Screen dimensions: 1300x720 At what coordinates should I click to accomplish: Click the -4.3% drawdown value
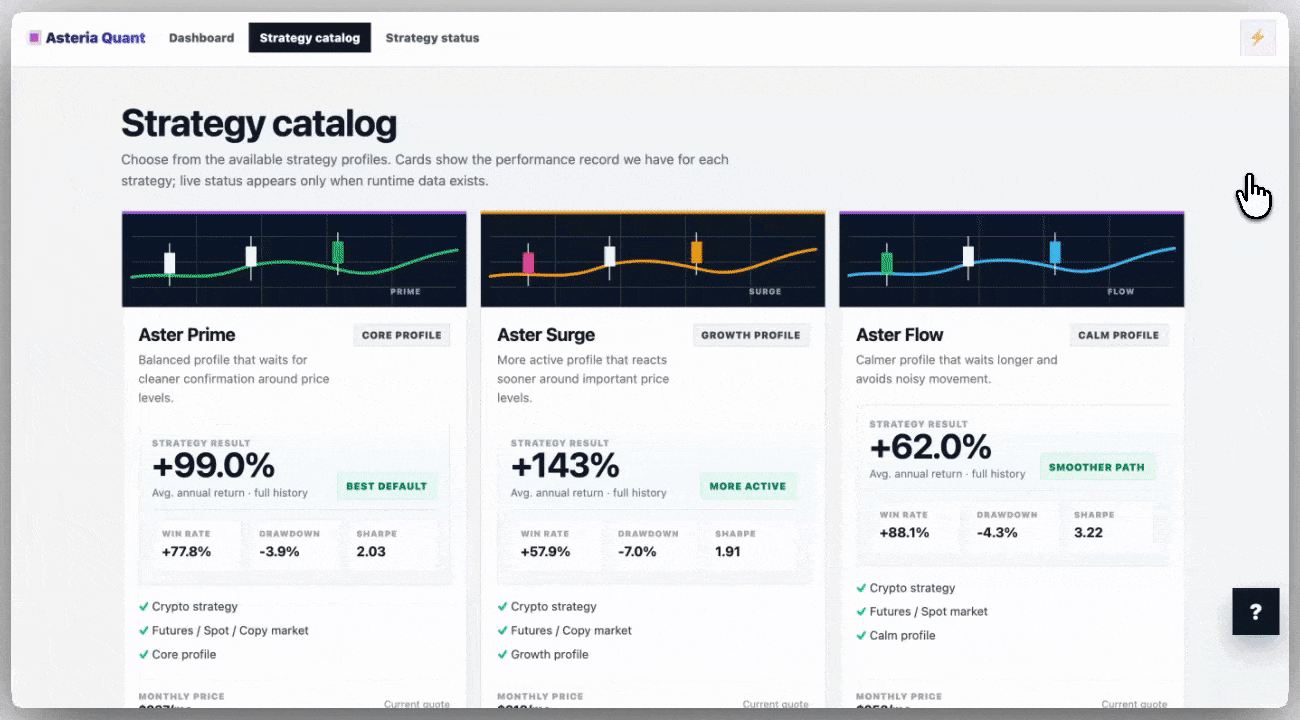coord(999,532)
